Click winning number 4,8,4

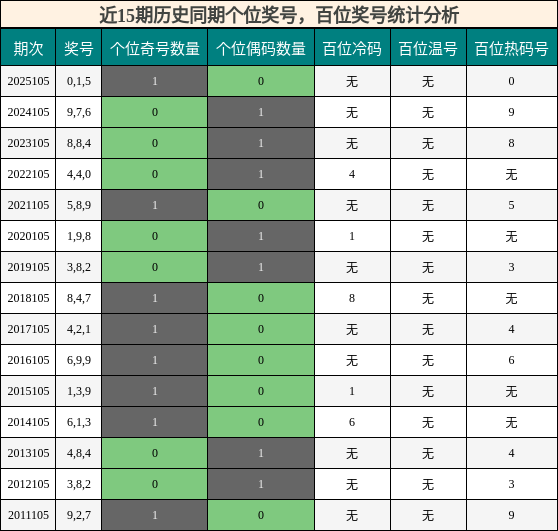point(79,453)
